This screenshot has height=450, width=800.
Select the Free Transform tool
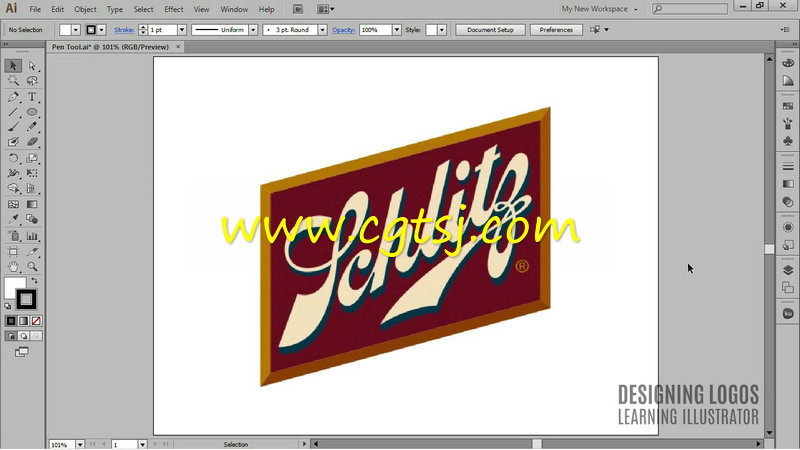tap(32, 173)
